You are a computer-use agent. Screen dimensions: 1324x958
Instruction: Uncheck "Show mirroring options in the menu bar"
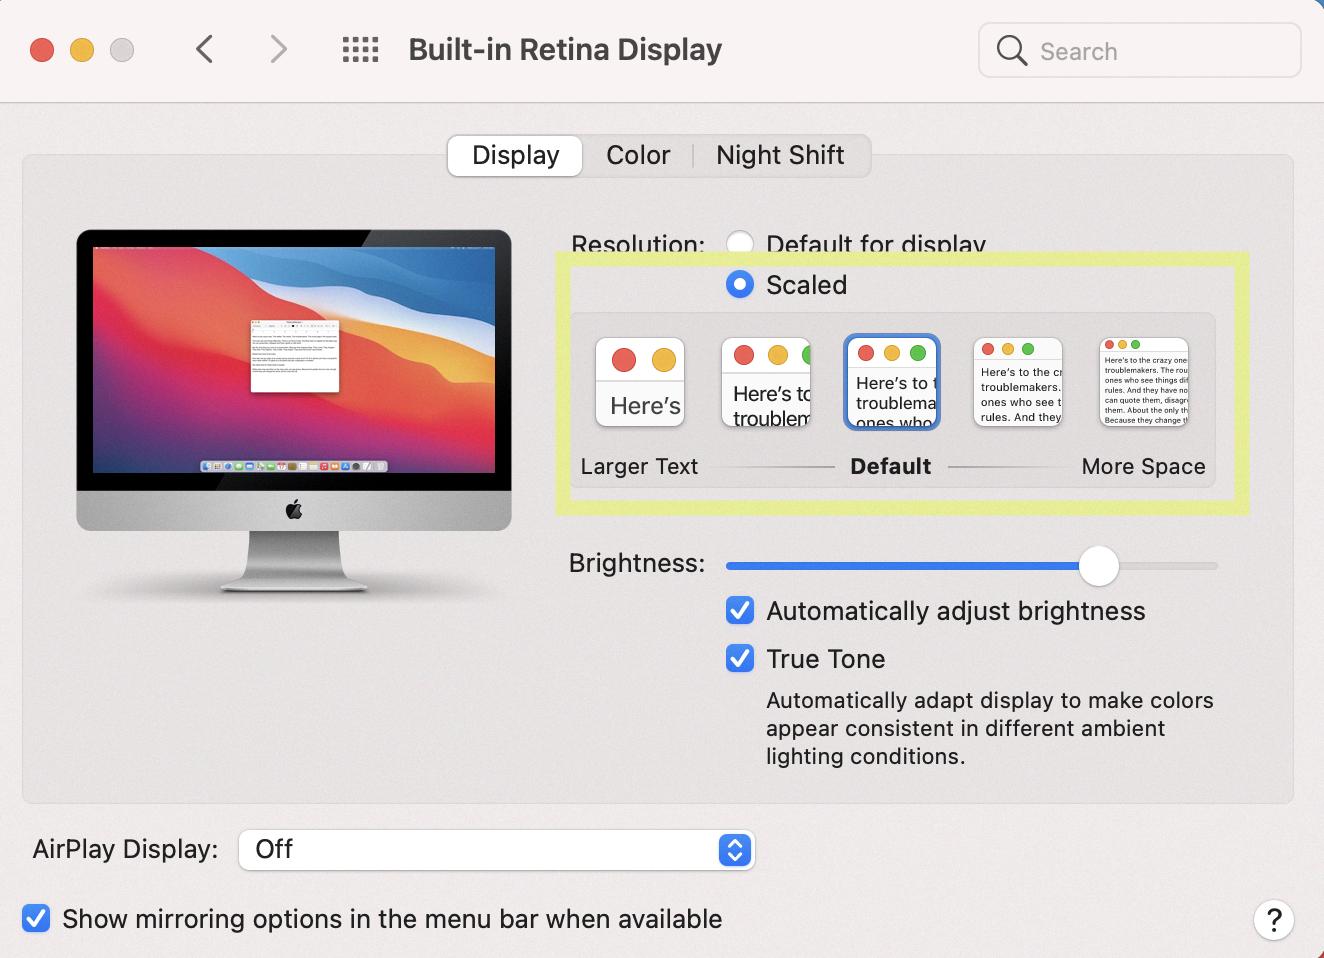click(x=36, y=918)
